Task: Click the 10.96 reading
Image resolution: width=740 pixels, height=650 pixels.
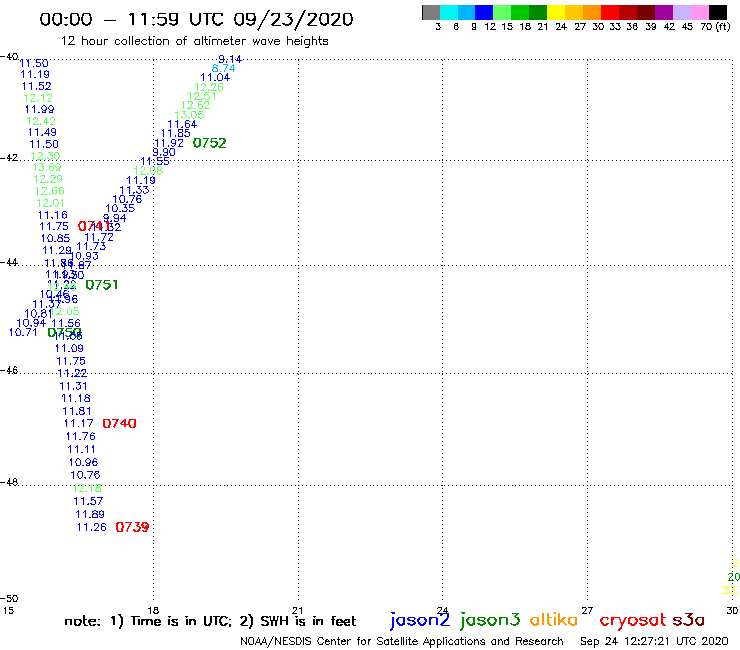Action: 84,462
